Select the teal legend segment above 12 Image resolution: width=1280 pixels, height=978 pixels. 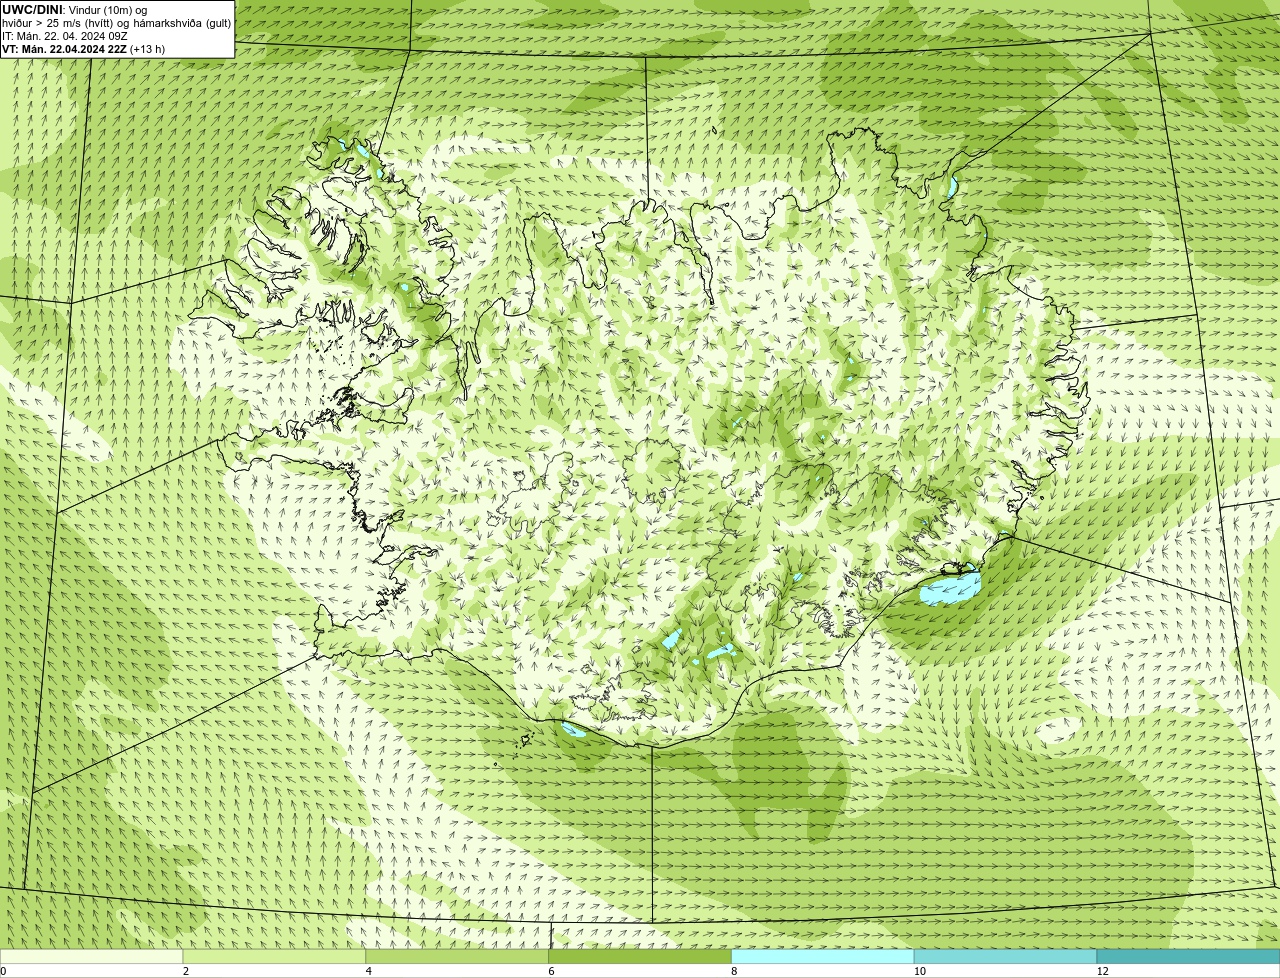click(1188, 956)
